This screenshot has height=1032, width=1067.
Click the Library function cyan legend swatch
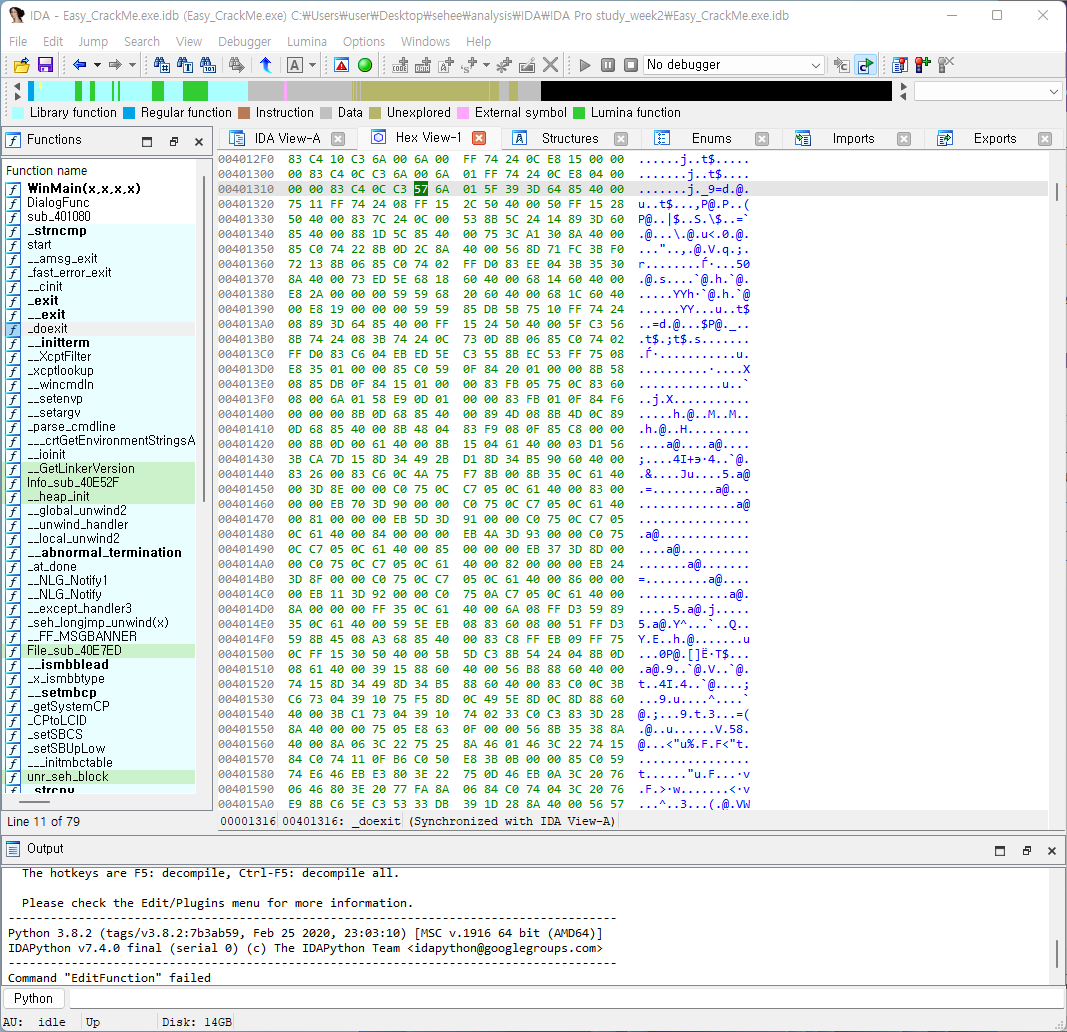click(18, 113)
